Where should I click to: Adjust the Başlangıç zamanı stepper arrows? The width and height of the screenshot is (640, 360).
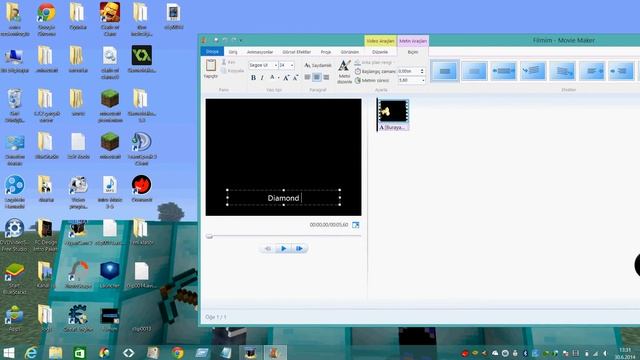pos(422,71)
